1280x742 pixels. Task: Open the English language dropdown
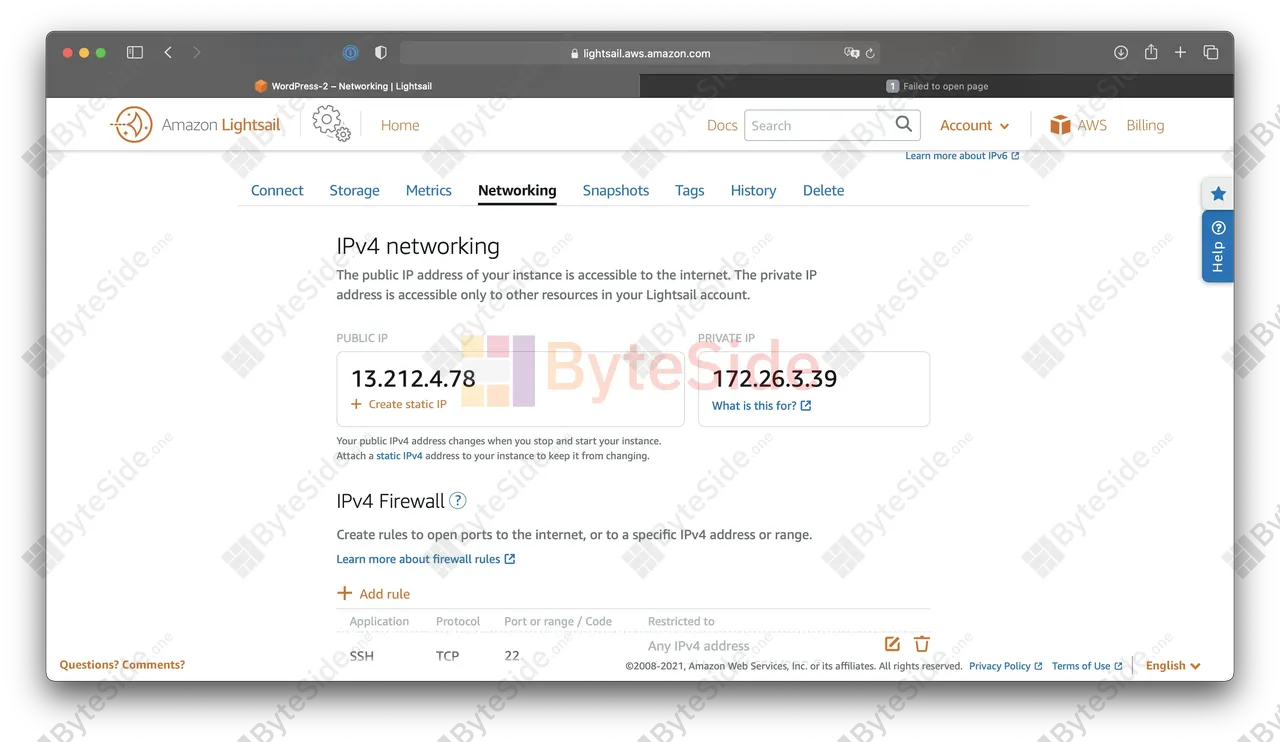1173,666
